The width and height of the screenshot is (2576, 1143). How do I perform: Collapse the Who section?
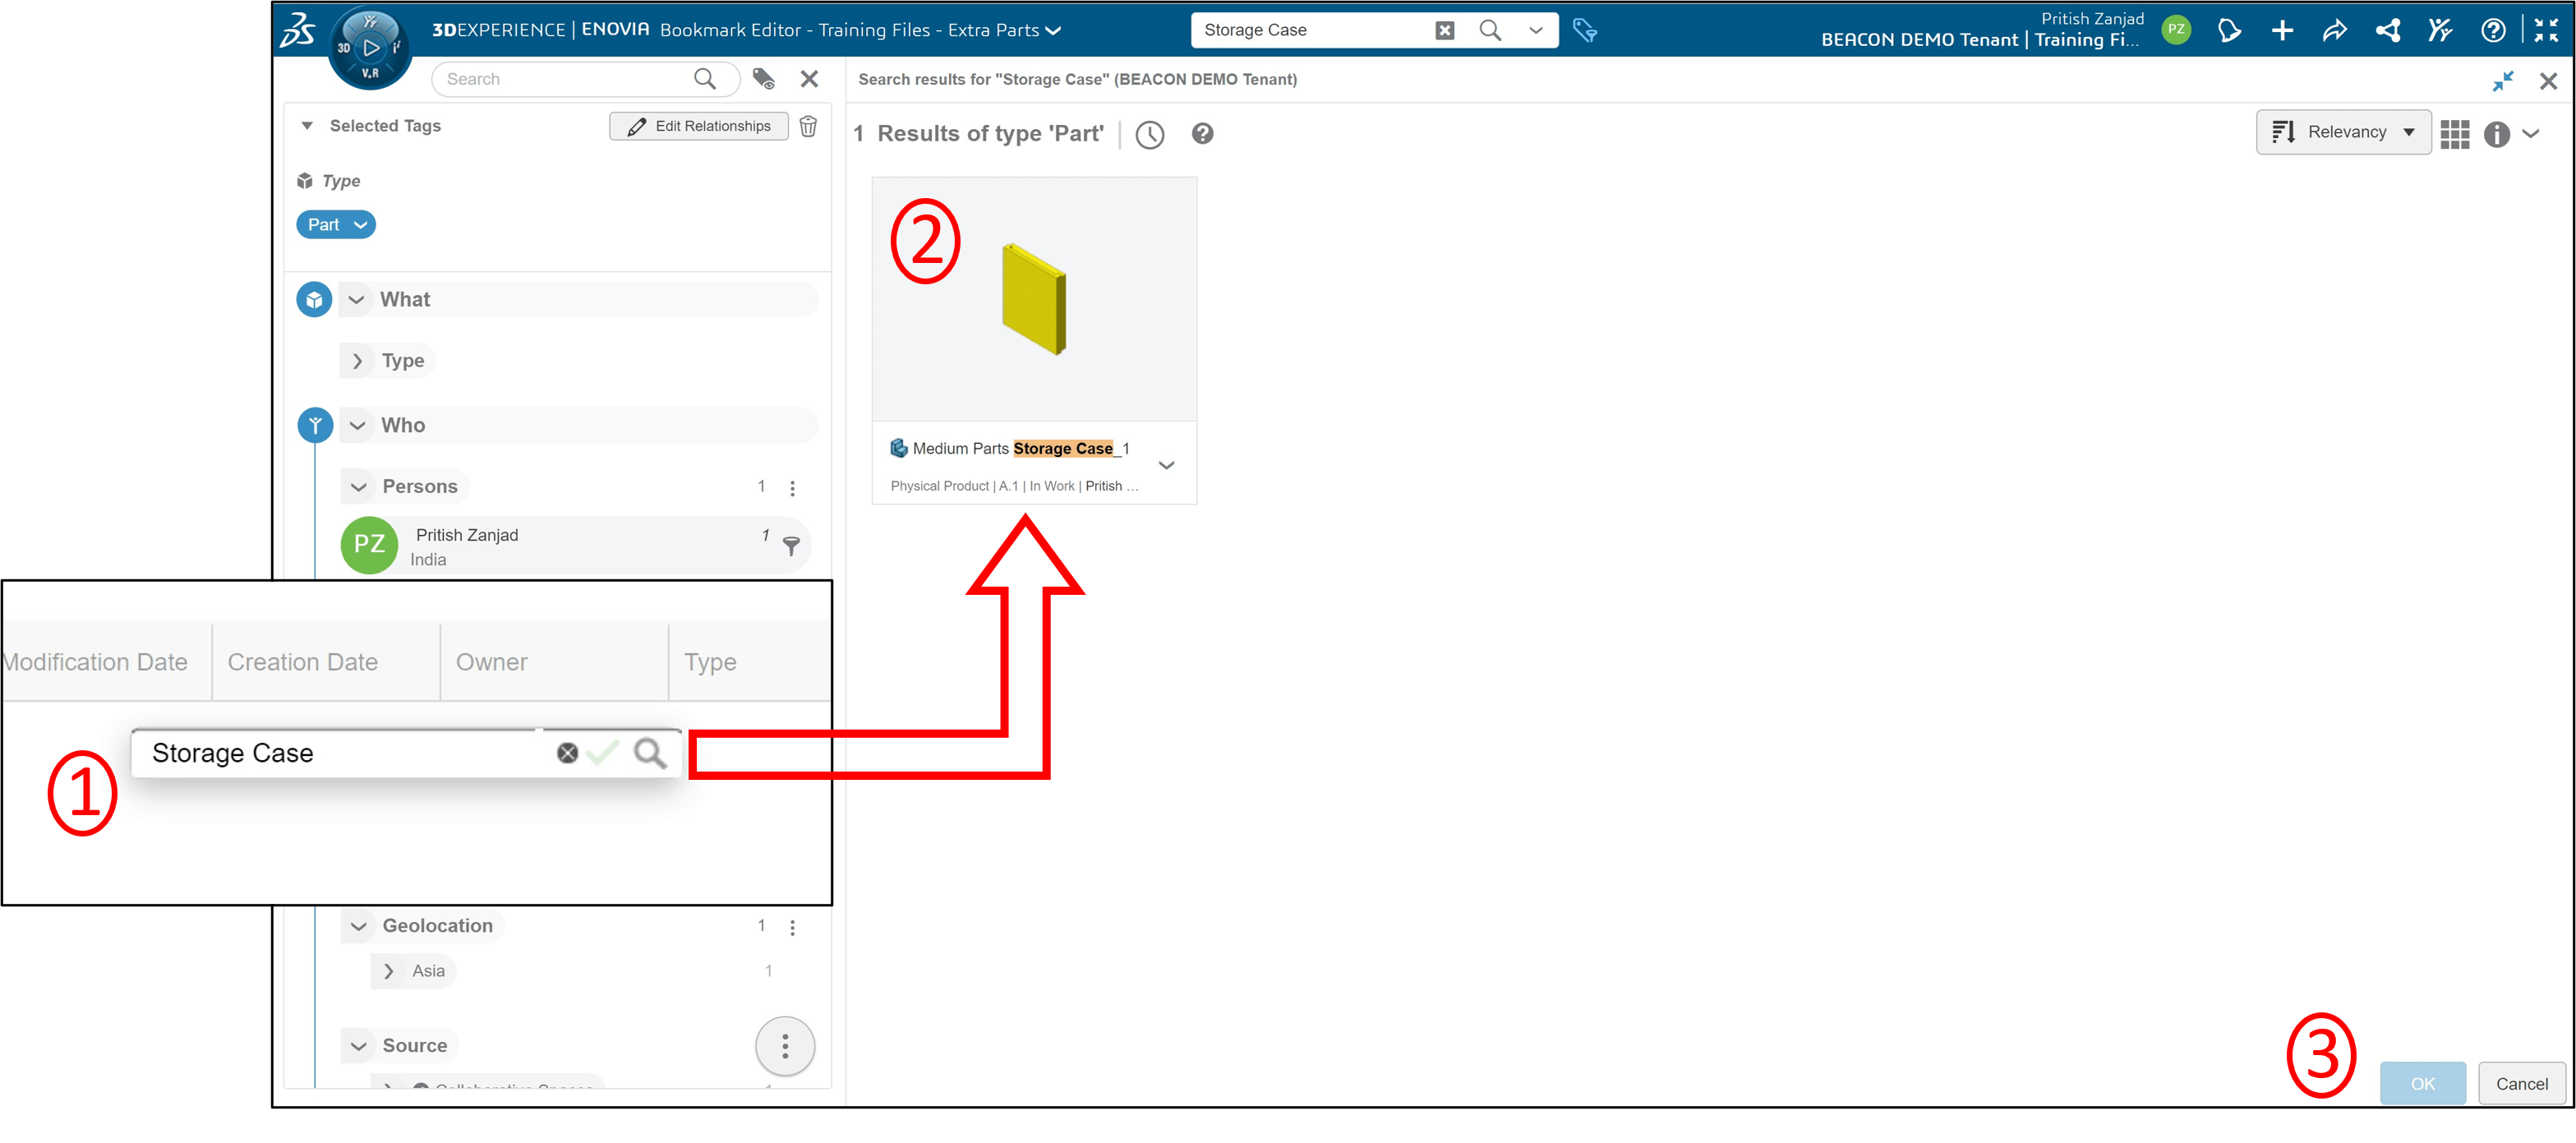point(357,425)
